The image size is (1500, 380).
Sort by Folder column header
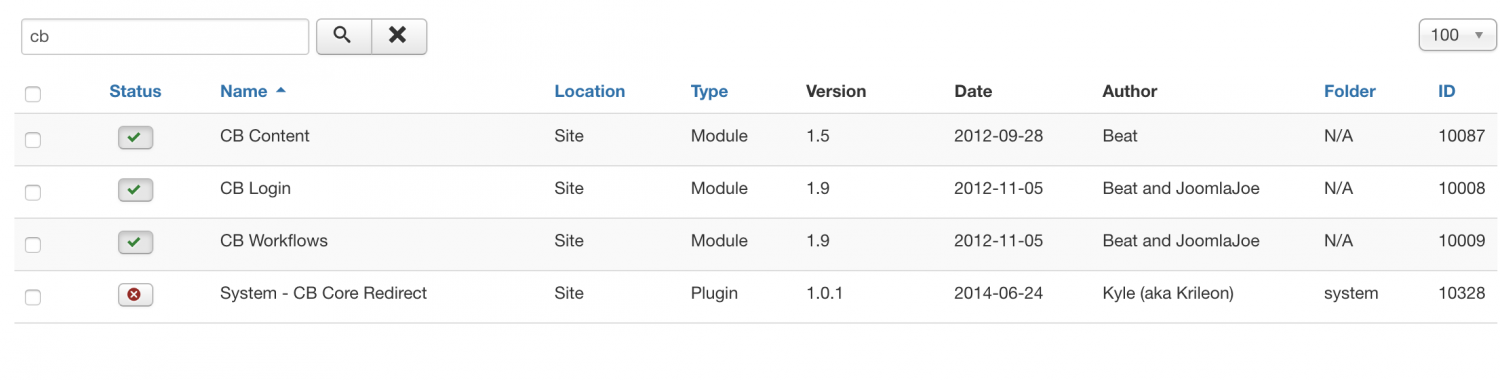tap(1350, 91)
